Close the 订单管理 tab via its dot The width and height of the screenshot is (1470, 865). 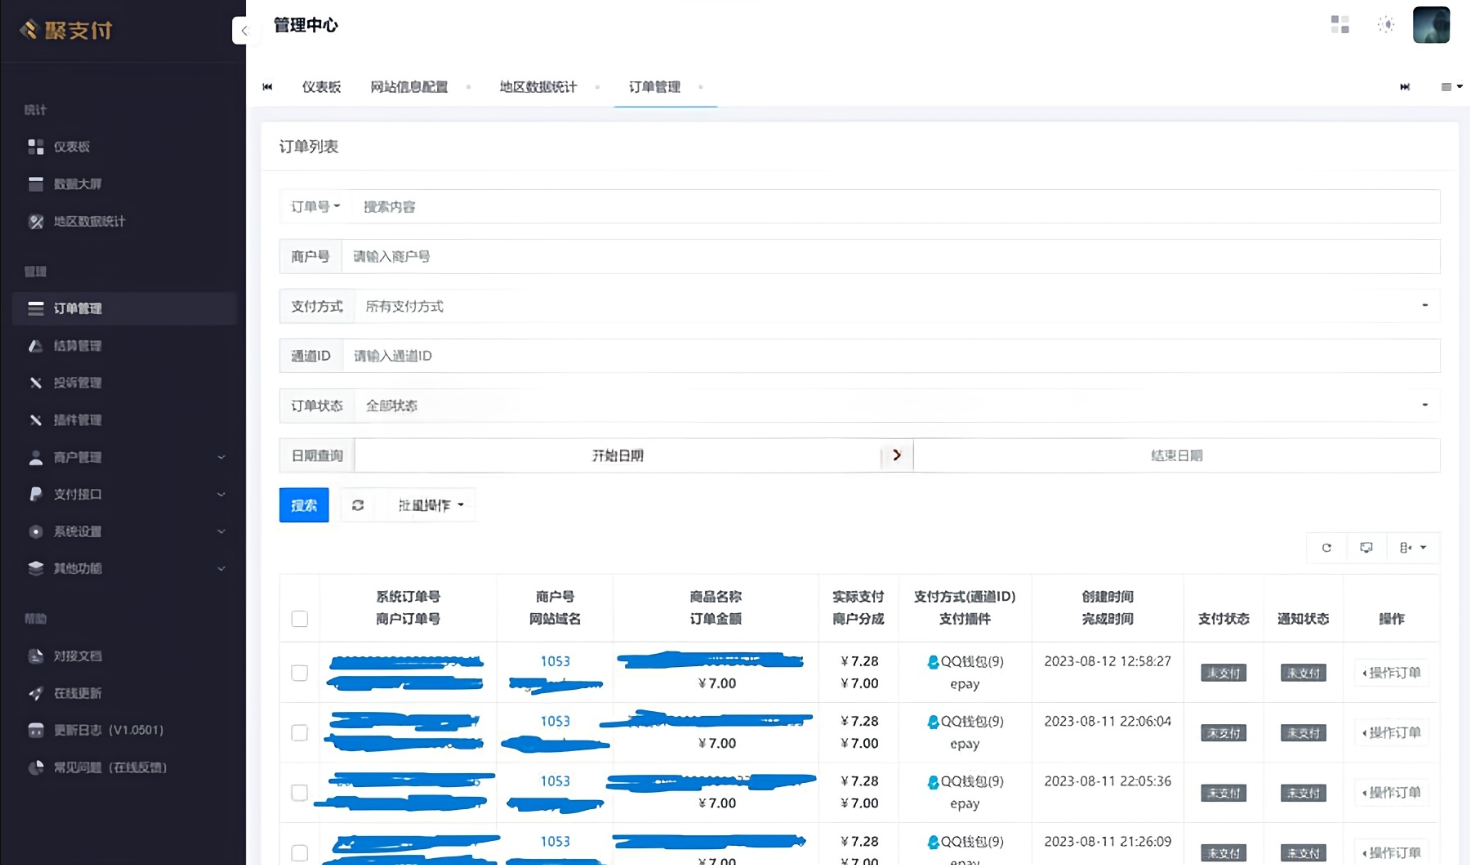tap(700, 87)
